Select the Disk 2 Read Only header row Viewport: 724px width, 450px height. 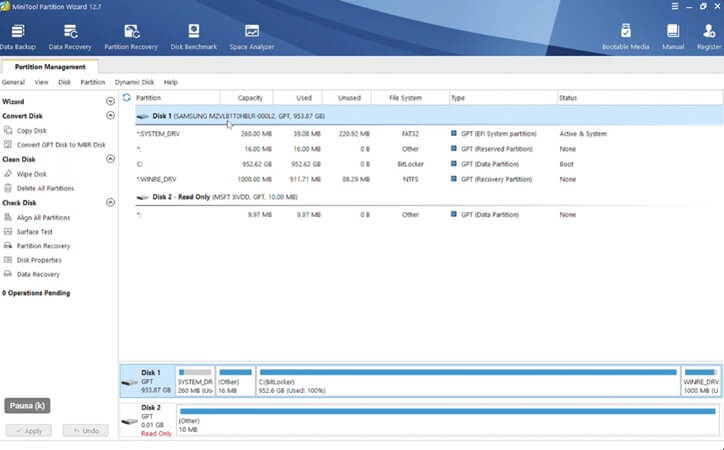pyautogui.click(x=429, y=197)
